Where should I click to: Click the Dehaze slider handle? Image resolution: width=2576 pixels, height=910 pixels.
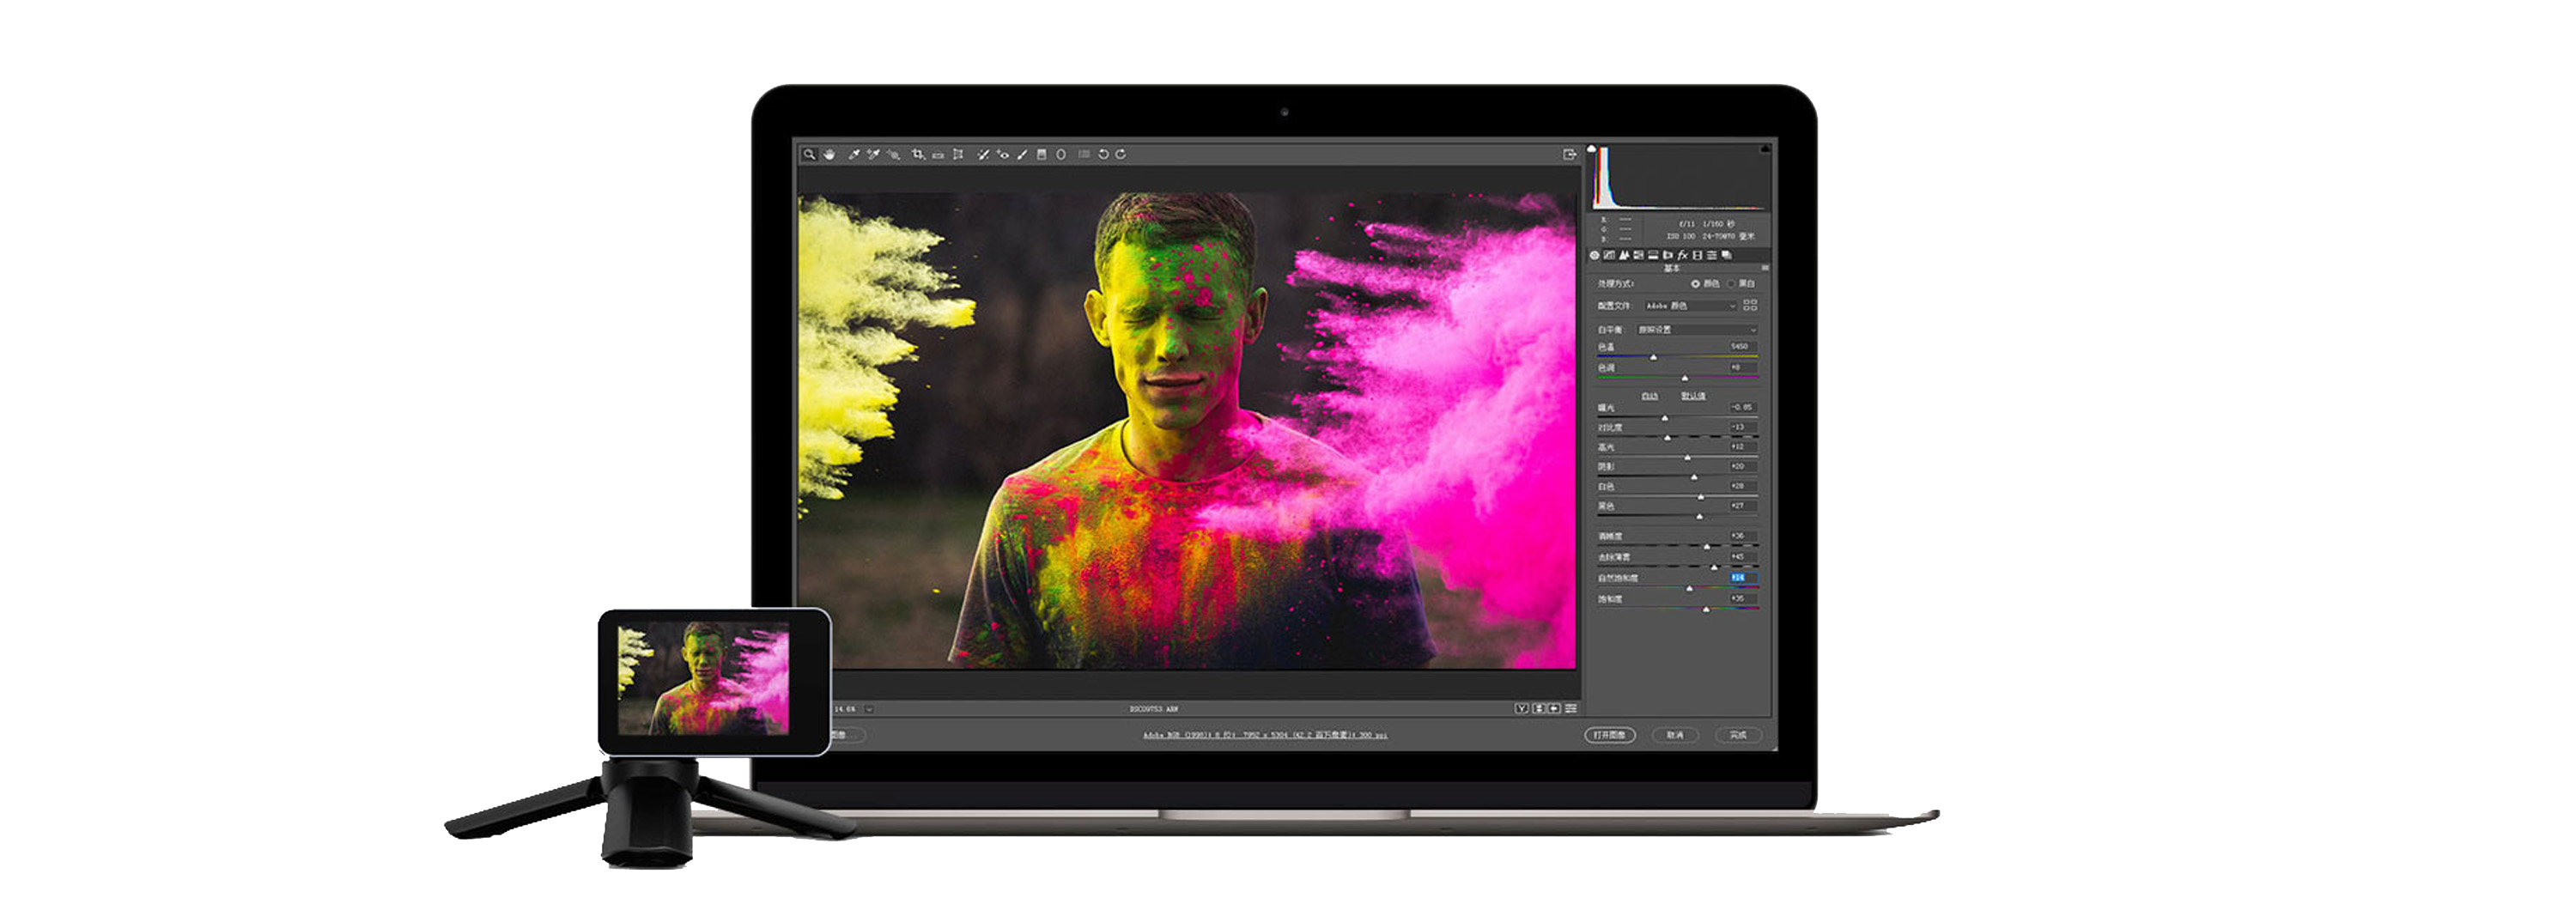pos(1715,568)
